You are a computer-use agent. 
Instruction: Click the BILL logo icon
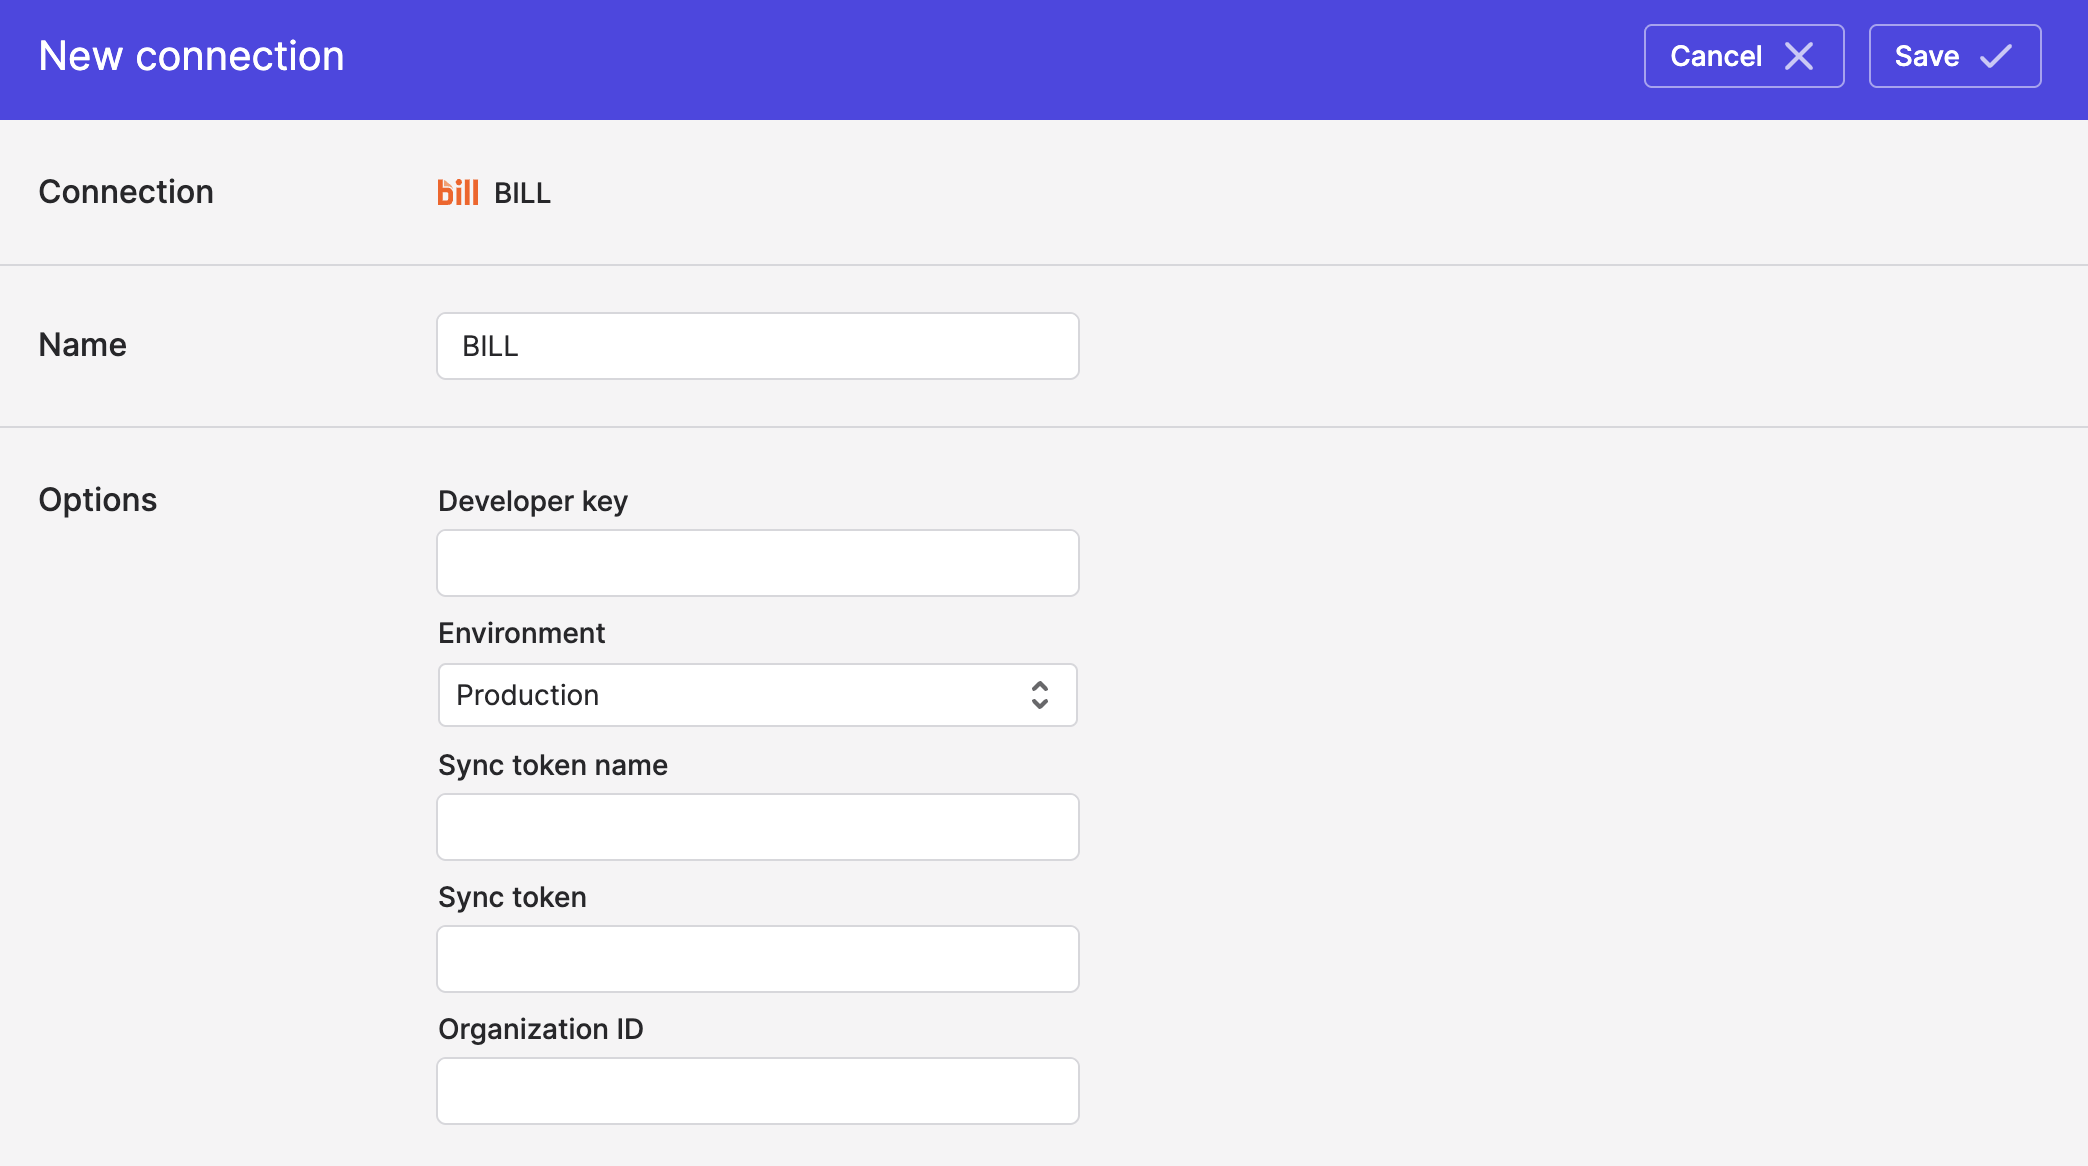[x=458, y=192]
